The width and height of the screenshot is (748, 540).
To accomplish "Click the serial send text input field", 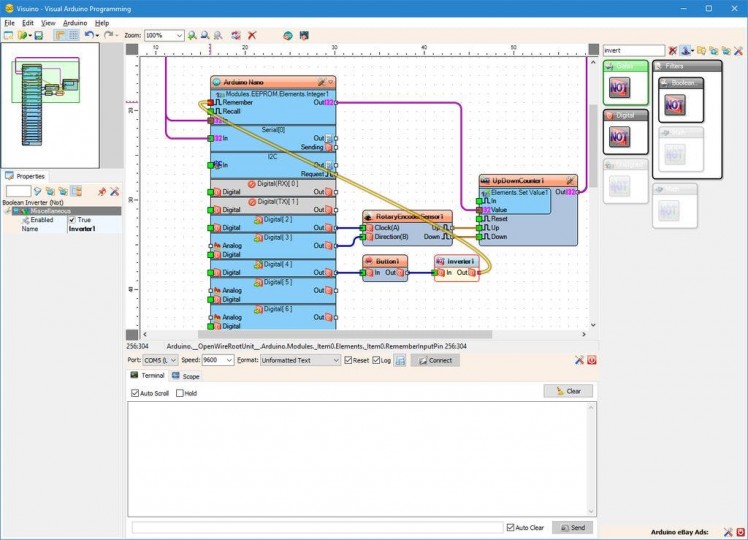I will coord(317,527).
